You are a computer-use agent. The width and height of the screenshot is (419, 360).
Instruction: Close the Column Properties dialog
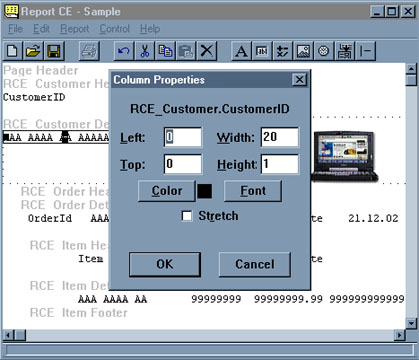(x=299, y=80)
